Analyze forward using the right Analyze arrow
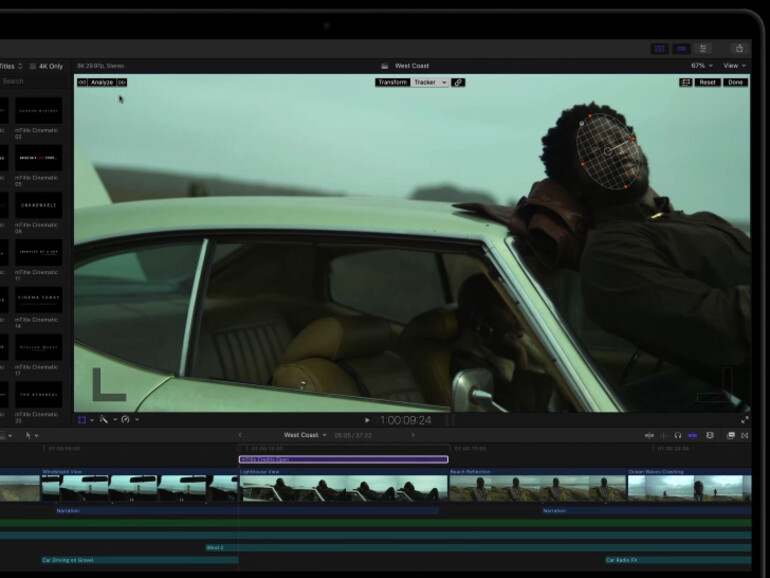 (x=122, y=83)
